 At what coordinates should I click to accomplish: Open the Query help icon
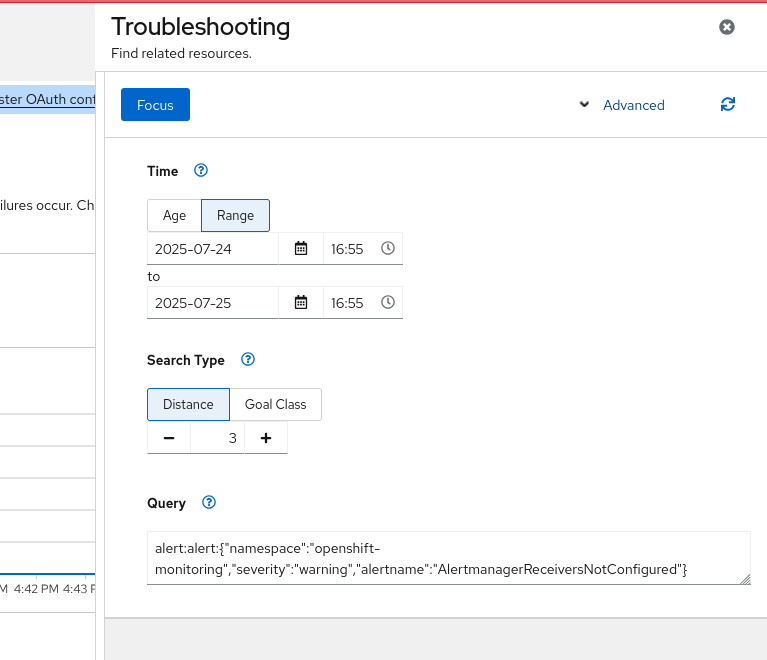point(209,502)
